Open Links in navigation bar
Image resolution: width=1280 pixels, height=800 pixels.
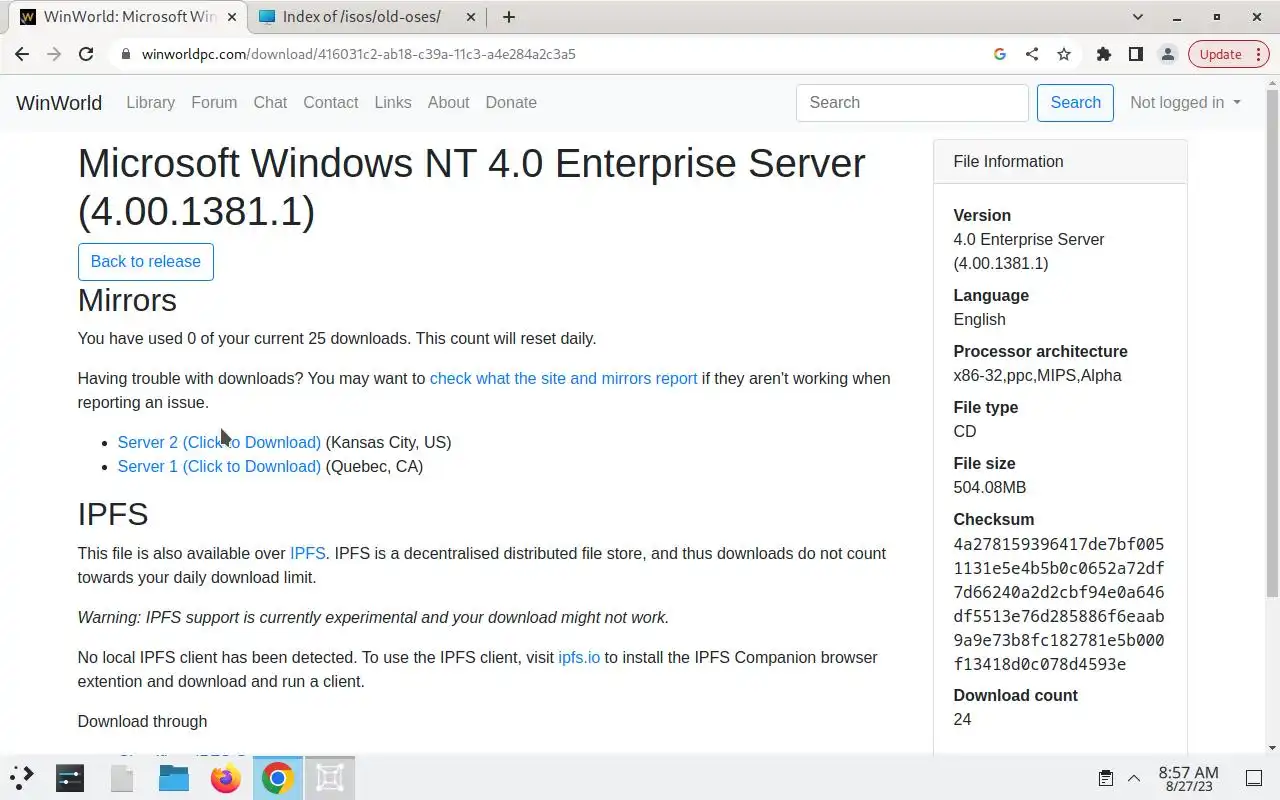pos(393,102)
